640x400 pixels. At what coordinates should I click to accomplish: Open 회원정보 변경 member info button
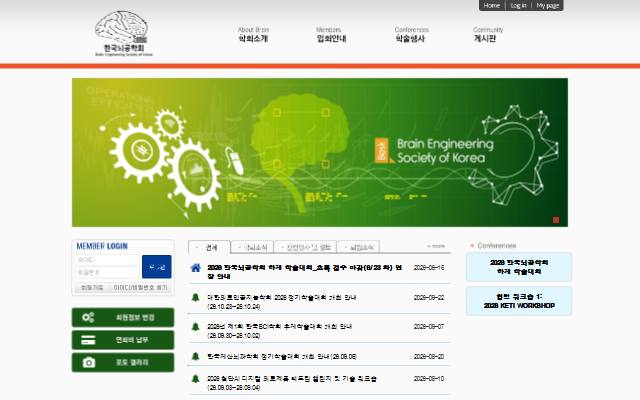[123, 318]
